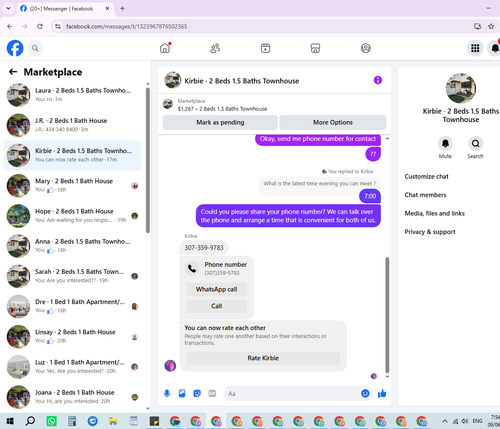
Task: Open Mary 2 Beds 1 Bath House chat
Action: click(x=72, y=185)
